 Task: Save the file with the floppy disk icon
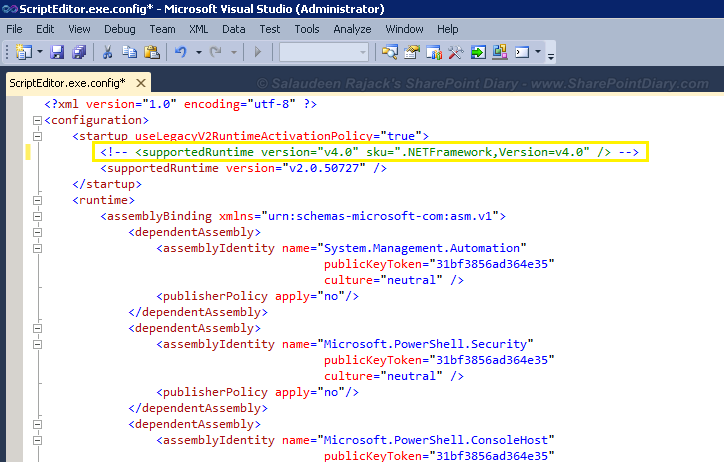[x=57, y=52]
